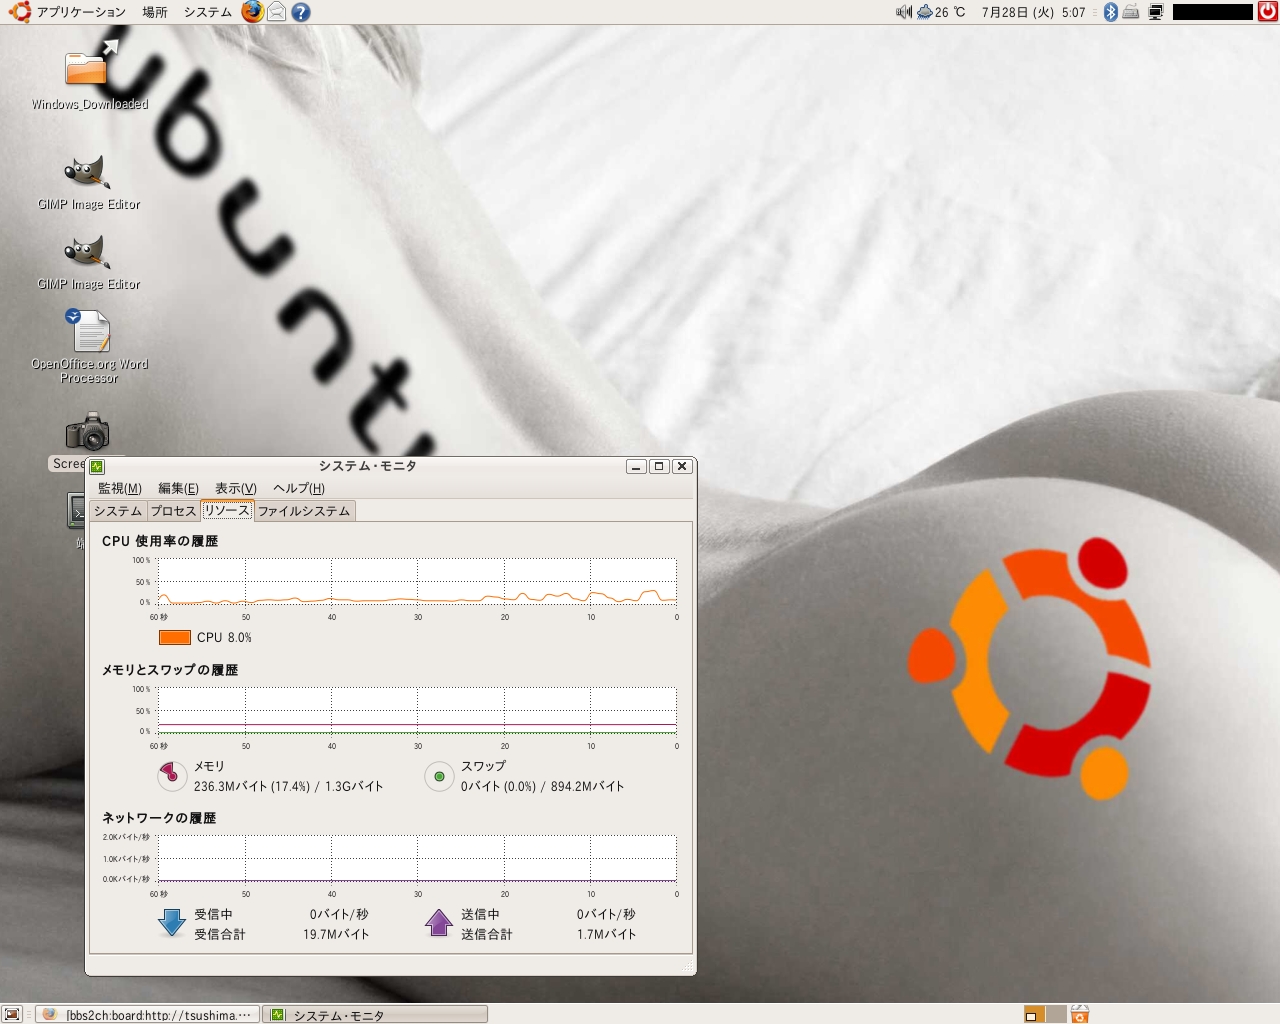1280x1024 pixels.
Task: Click the total sent 1.7Mバイト value
Action: (606, 934)
